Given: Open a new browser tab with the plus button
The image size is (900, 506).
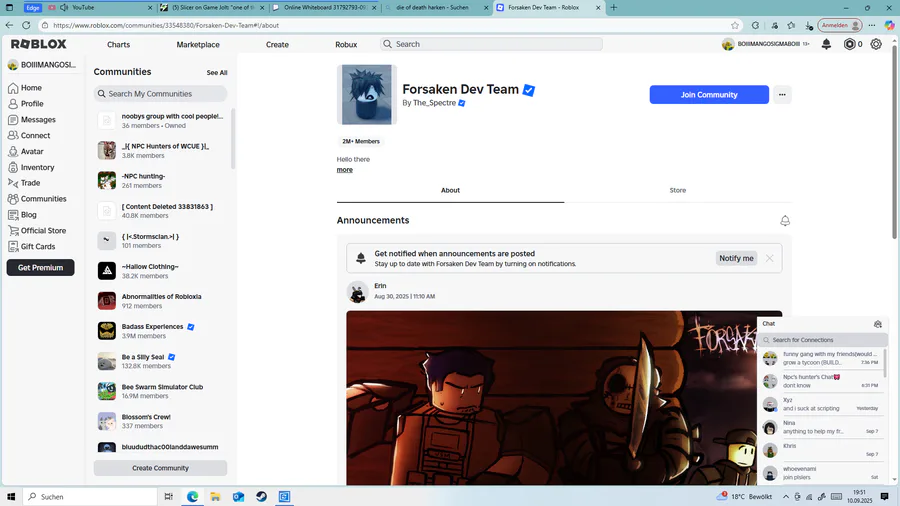Looking at the screenshot, I should 614,7.
